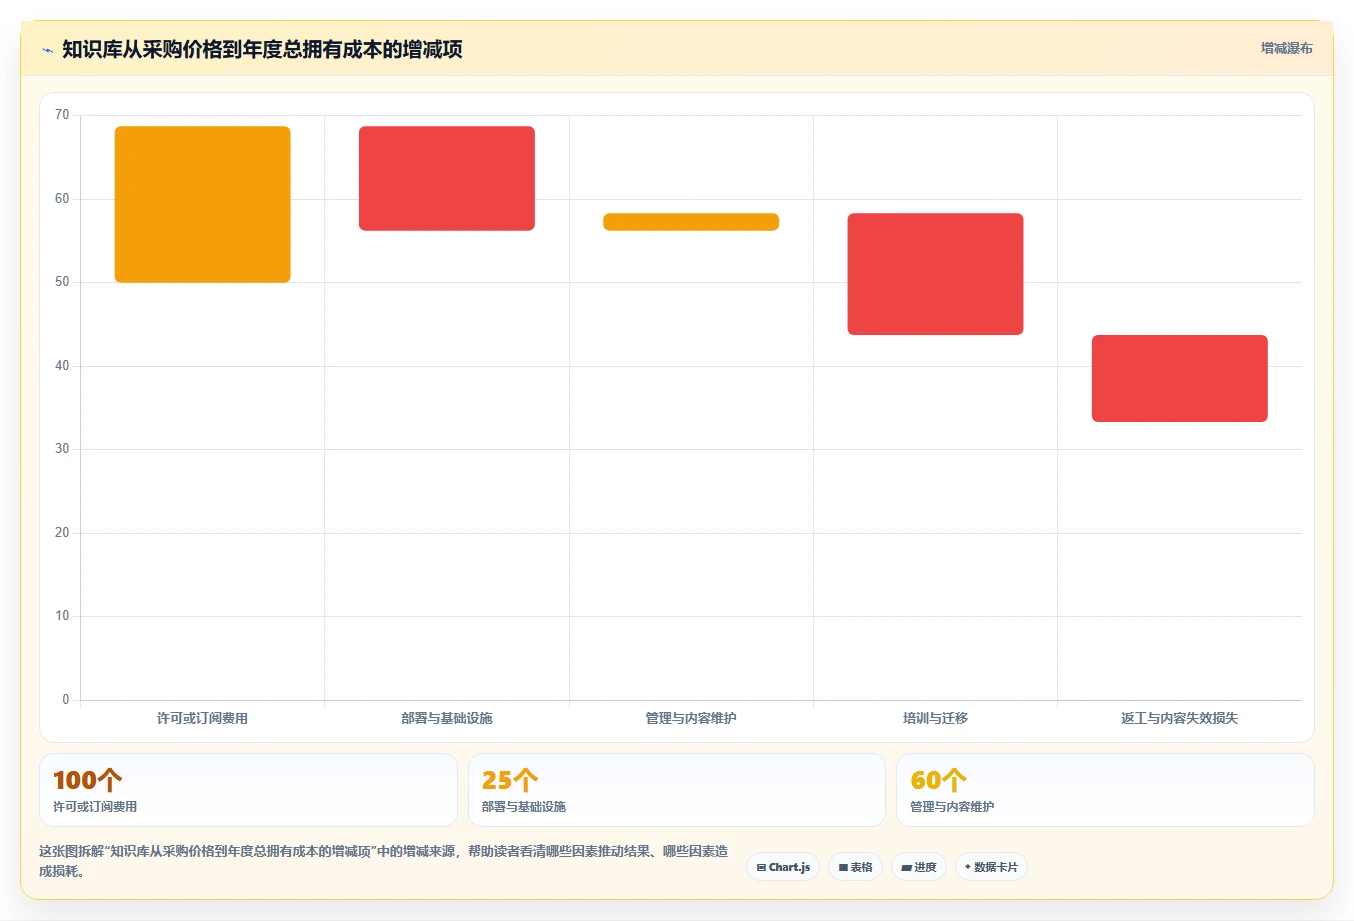Click the y-axis value 50
Image resolution: width=1354 pixels, height=921 pixels.
(x=62, y=282)
